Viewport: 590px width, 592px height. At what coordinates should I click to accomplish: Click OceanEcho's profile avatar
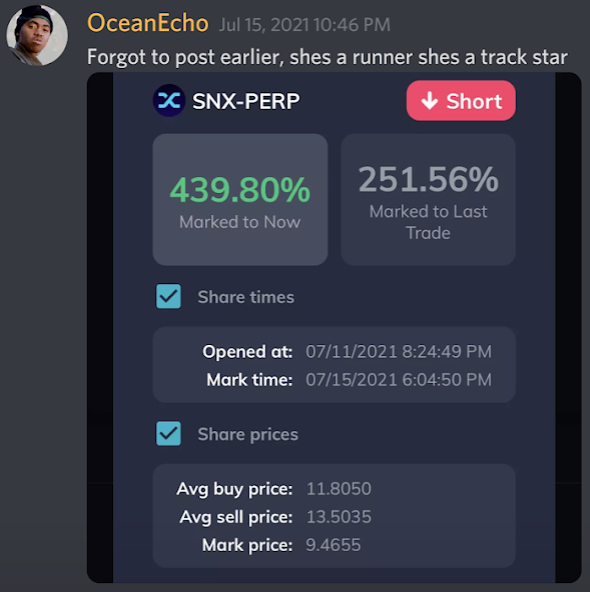pos(37,35)
